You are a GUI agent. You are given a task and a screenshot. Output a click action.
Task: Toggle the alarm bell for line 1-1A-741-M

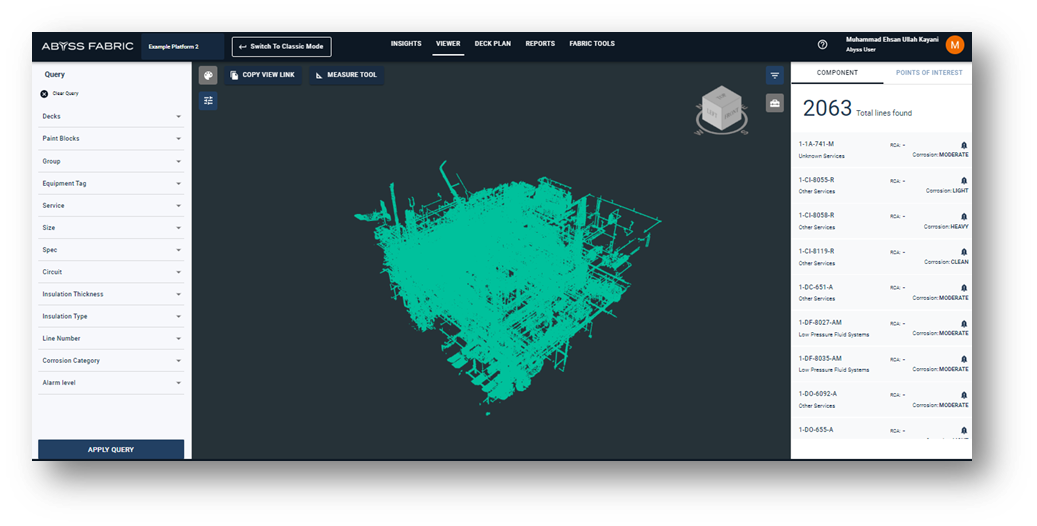[x=964, y=145]
